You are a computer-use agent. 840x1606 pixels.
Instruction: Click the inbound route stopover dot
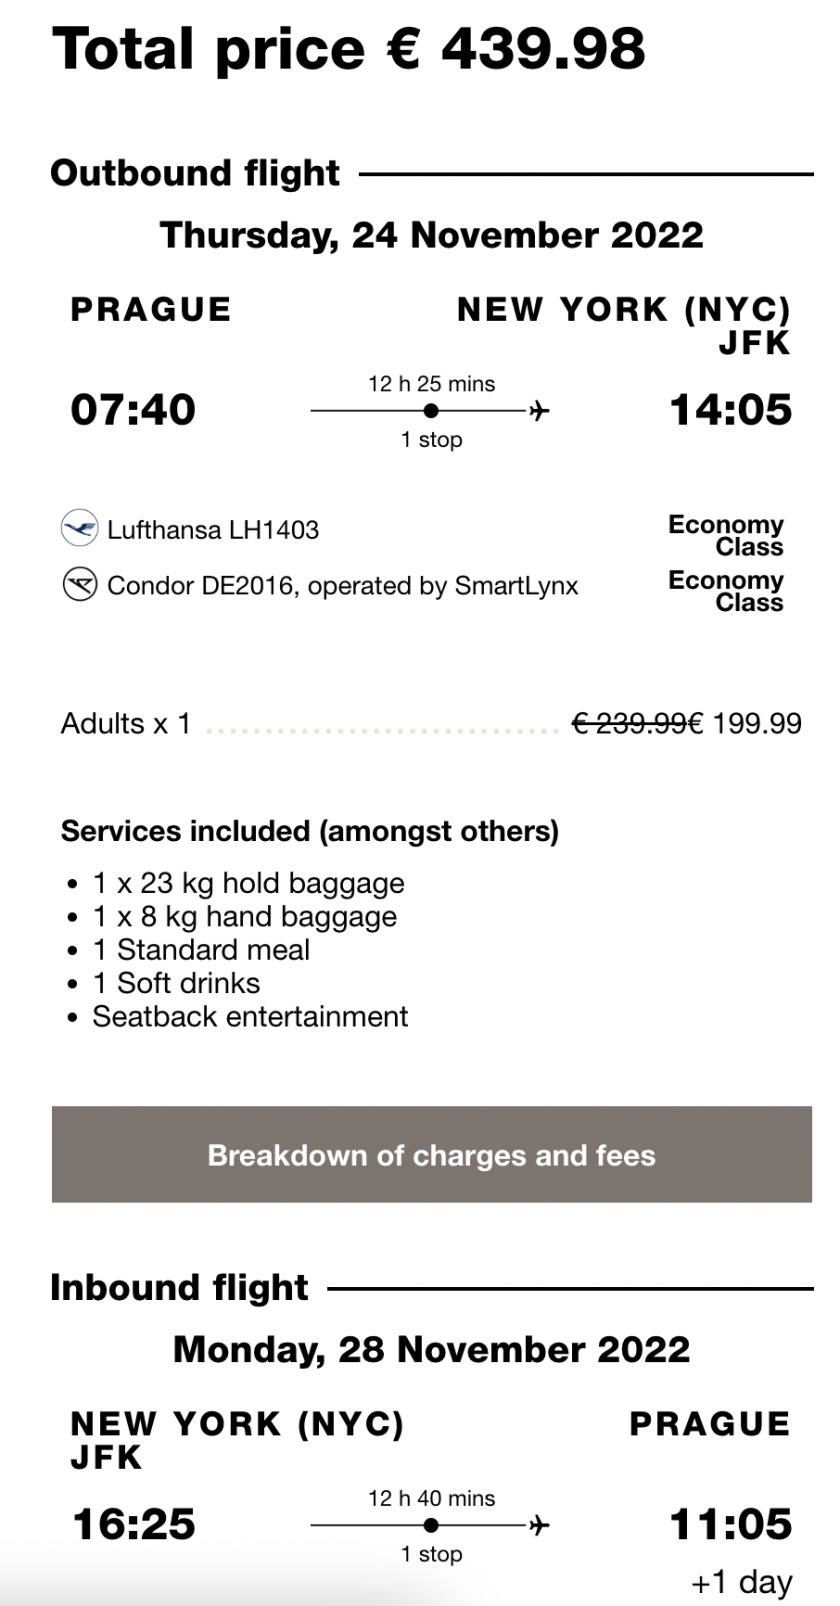pyautogui.click(x=431, y=1525)
